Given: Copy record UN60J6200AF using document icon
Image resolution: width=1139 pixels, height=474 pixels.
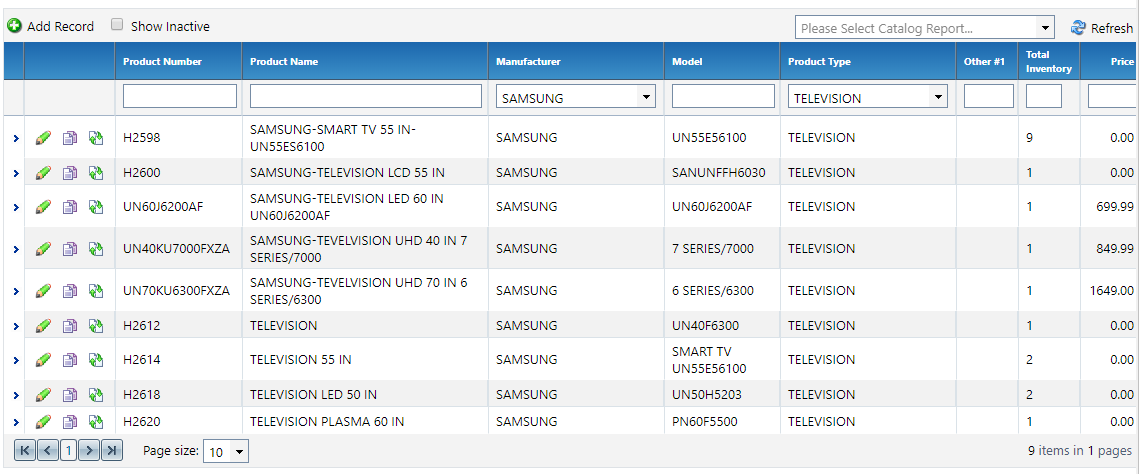Looking at the screenshot, I should (x=69, y=207).
